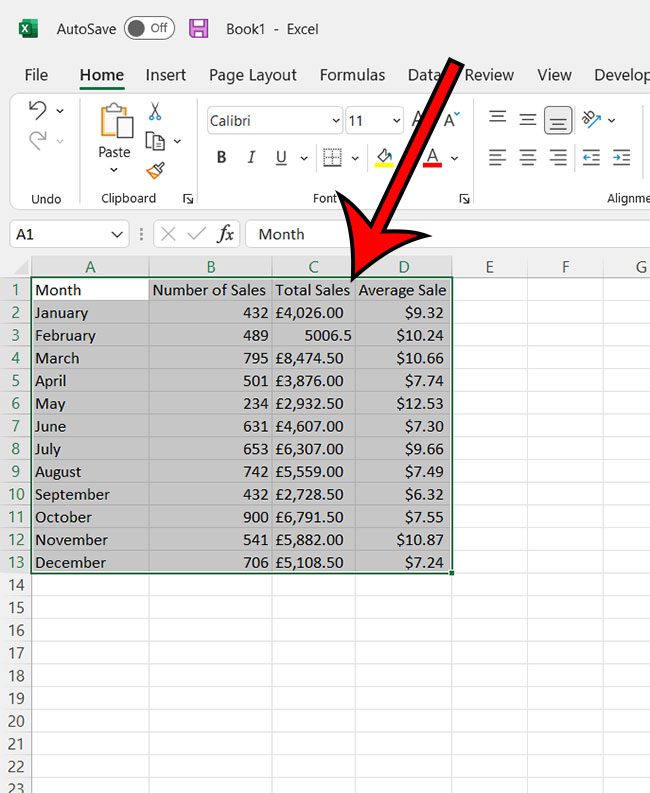Image resolution: width=650 pixels, height=793 pixels.
Task: Click the Insert Function fx icon
Action: [226, 234]
